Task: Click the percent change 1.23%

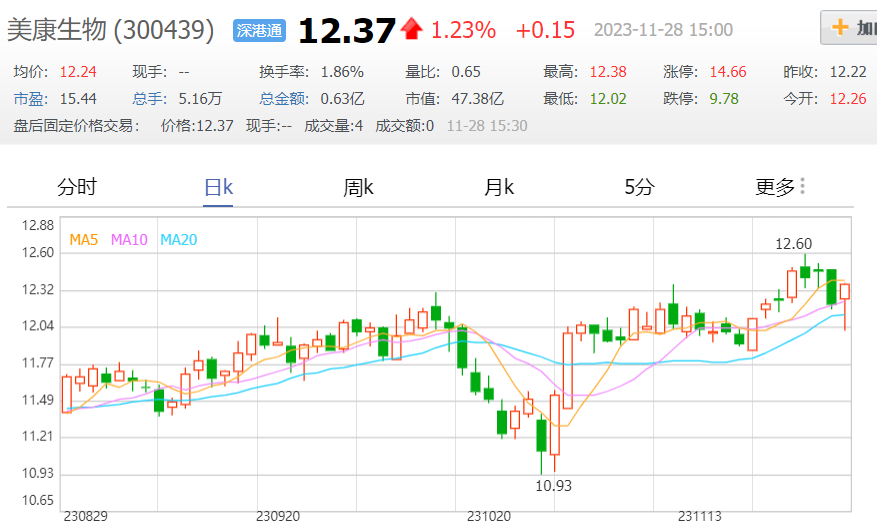Action: [463, 30]
